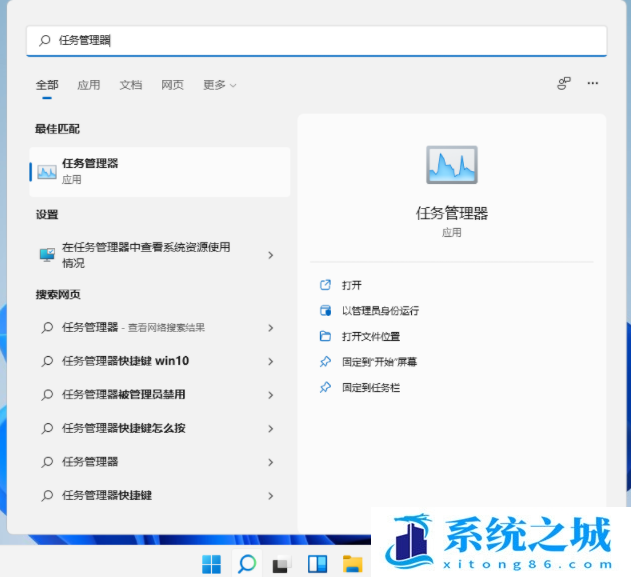
Task: Expand the 更多 dropdown filter
Action: click(219, 85)
